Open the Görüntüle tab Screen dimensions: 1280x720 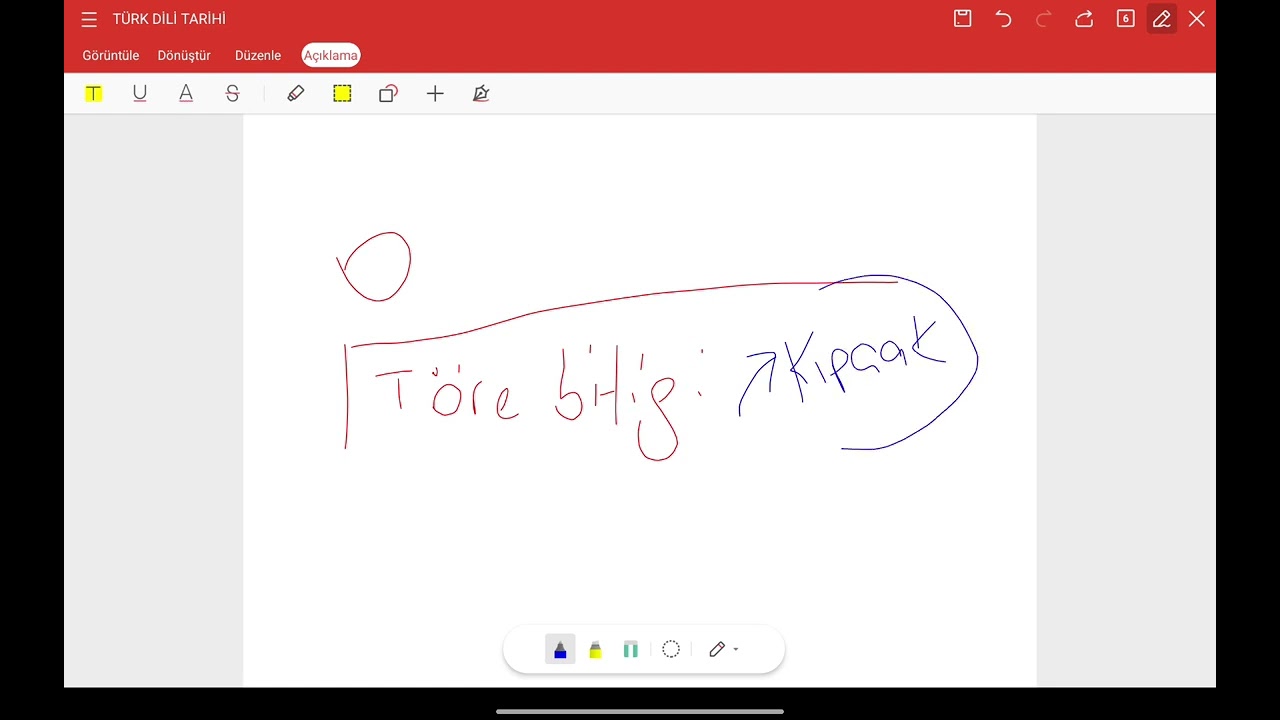(111, 56)
